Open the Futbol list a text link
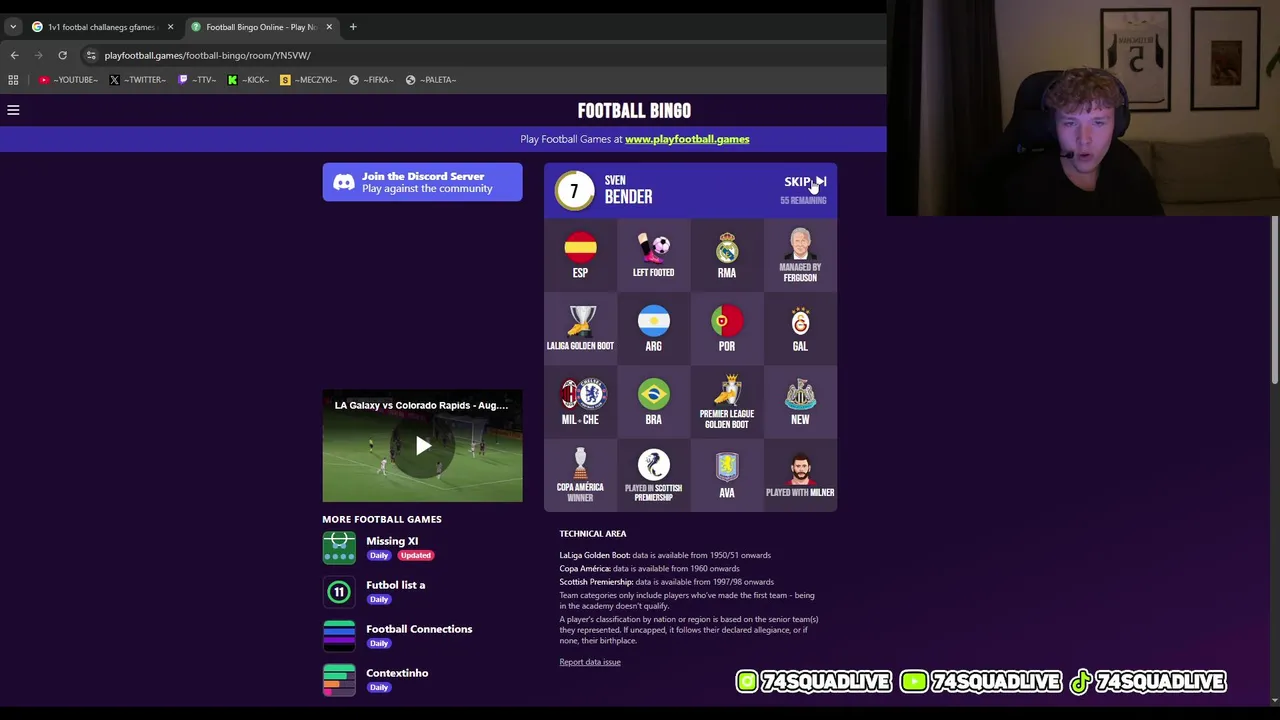This screenshot has height=720, width=1280. click(x=395, y=585)
